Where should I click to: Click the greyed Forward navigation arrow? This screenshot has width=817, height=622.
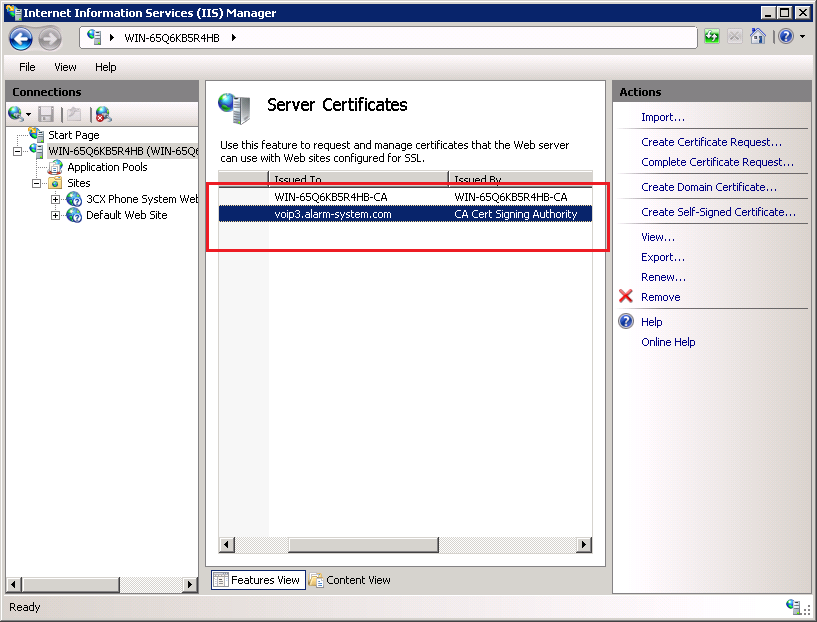tap(49, 38)
